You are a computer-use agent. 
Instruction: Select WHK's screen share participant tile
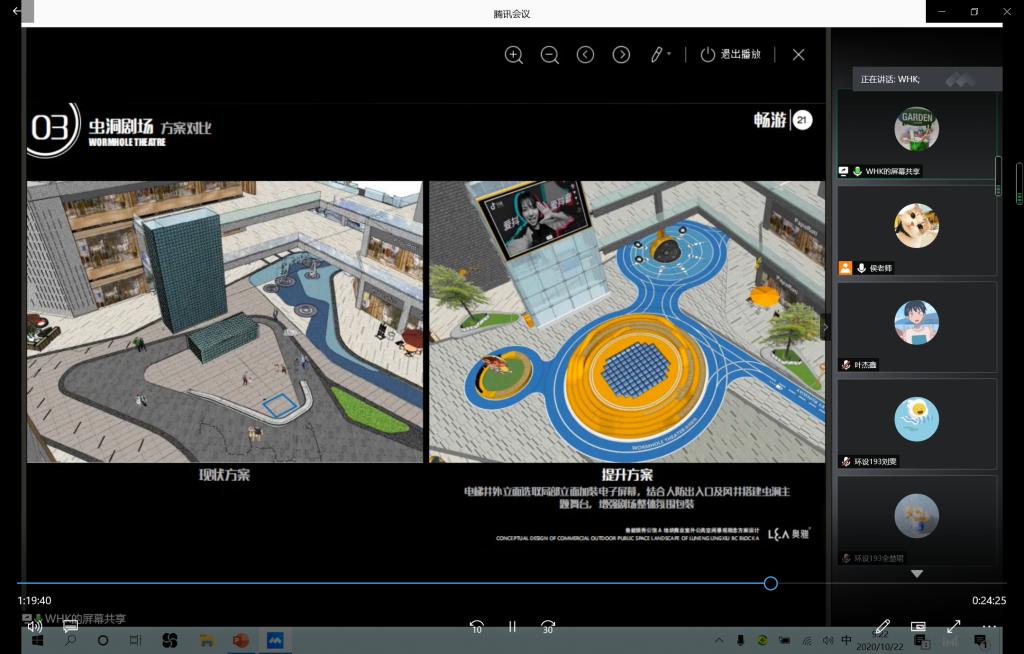coord(916,133)
